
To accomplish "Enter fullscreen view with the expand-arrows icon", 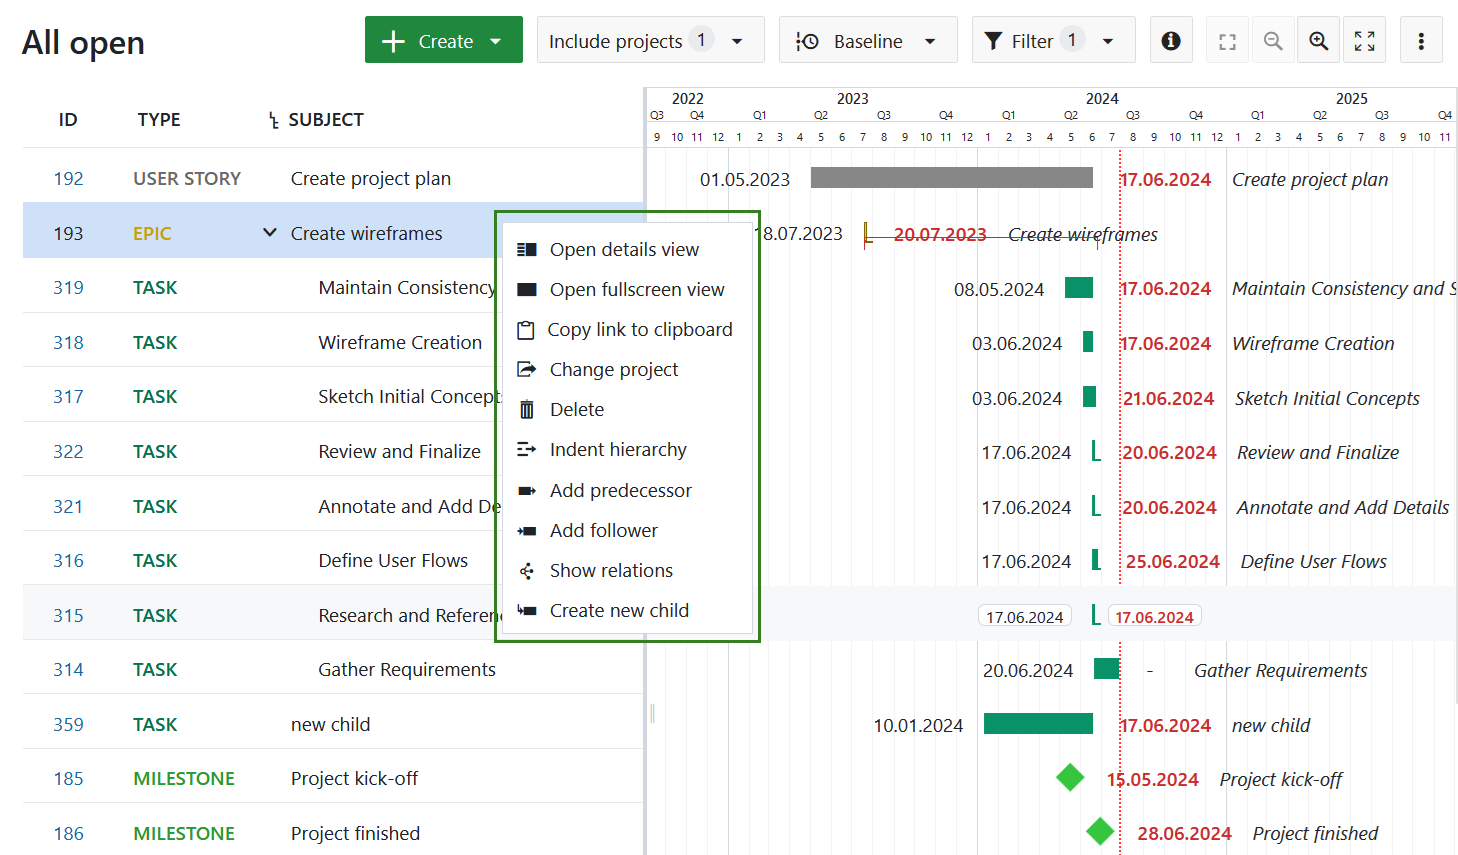I will [1365, 40].
